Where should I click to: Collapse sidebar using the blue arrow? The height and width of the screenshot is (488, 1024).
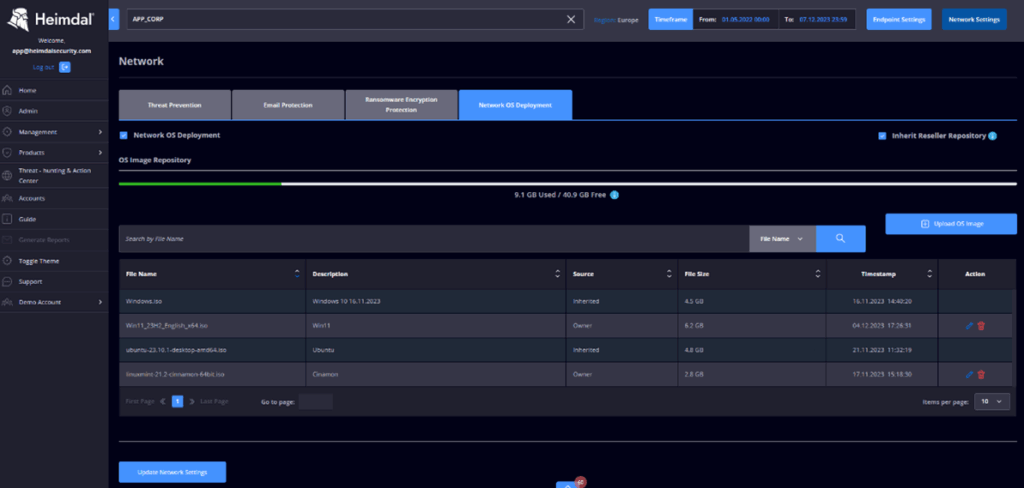(x=114, y=19)
